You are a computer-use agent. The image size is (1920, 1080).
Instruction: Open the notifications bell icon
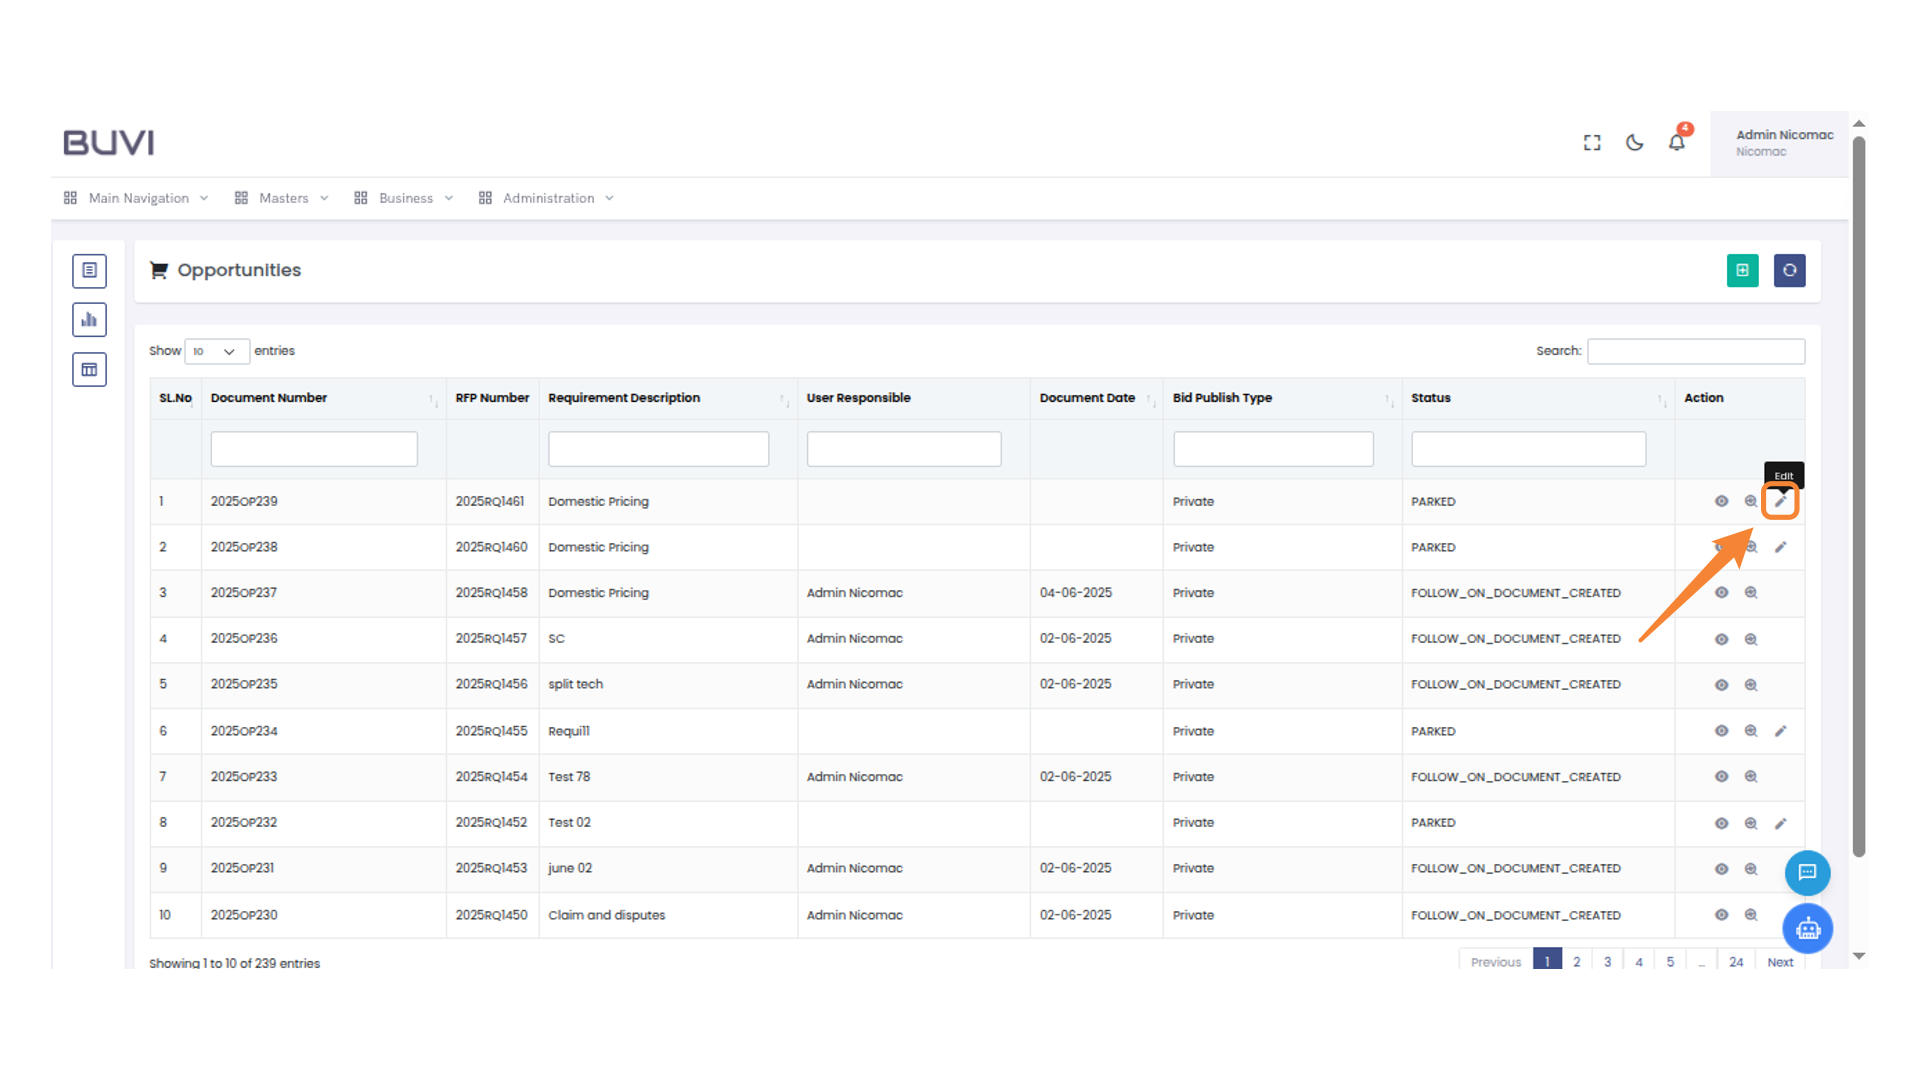pos(1677,143)
